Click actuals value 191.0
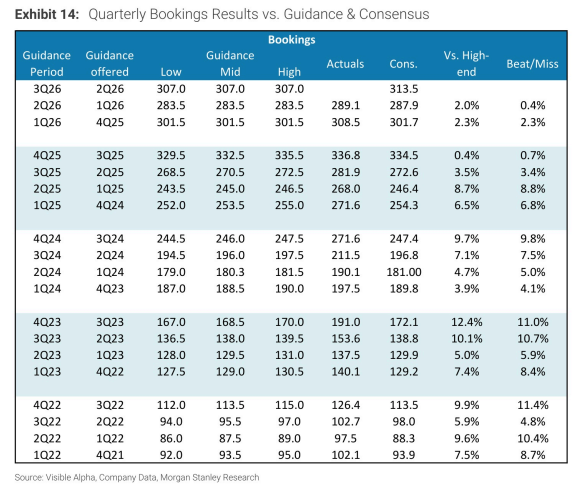The height and width of the screenshot is (490, 582). click(346, 322)
